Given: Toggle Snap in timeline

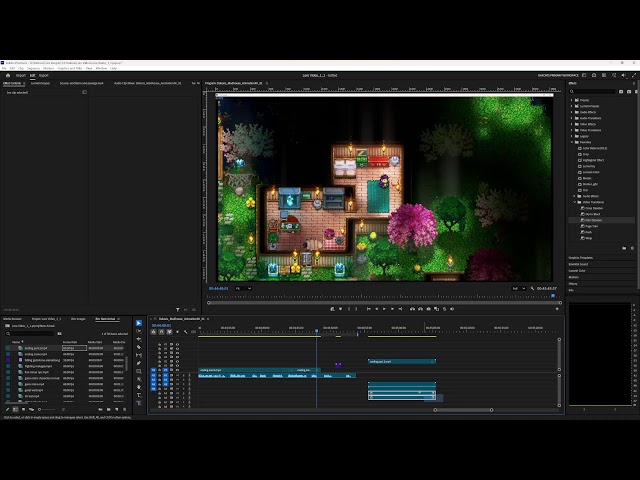Looking at the screenshot, I should pos(162,332).
